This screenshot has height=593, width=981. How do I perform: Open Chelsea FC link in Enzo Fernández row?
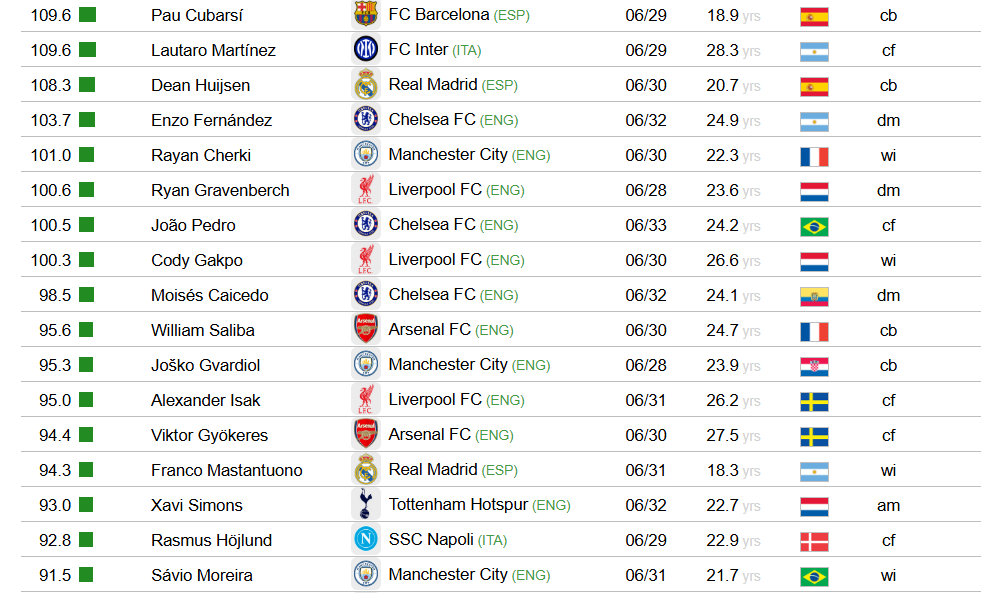click(x=432, y=119)
